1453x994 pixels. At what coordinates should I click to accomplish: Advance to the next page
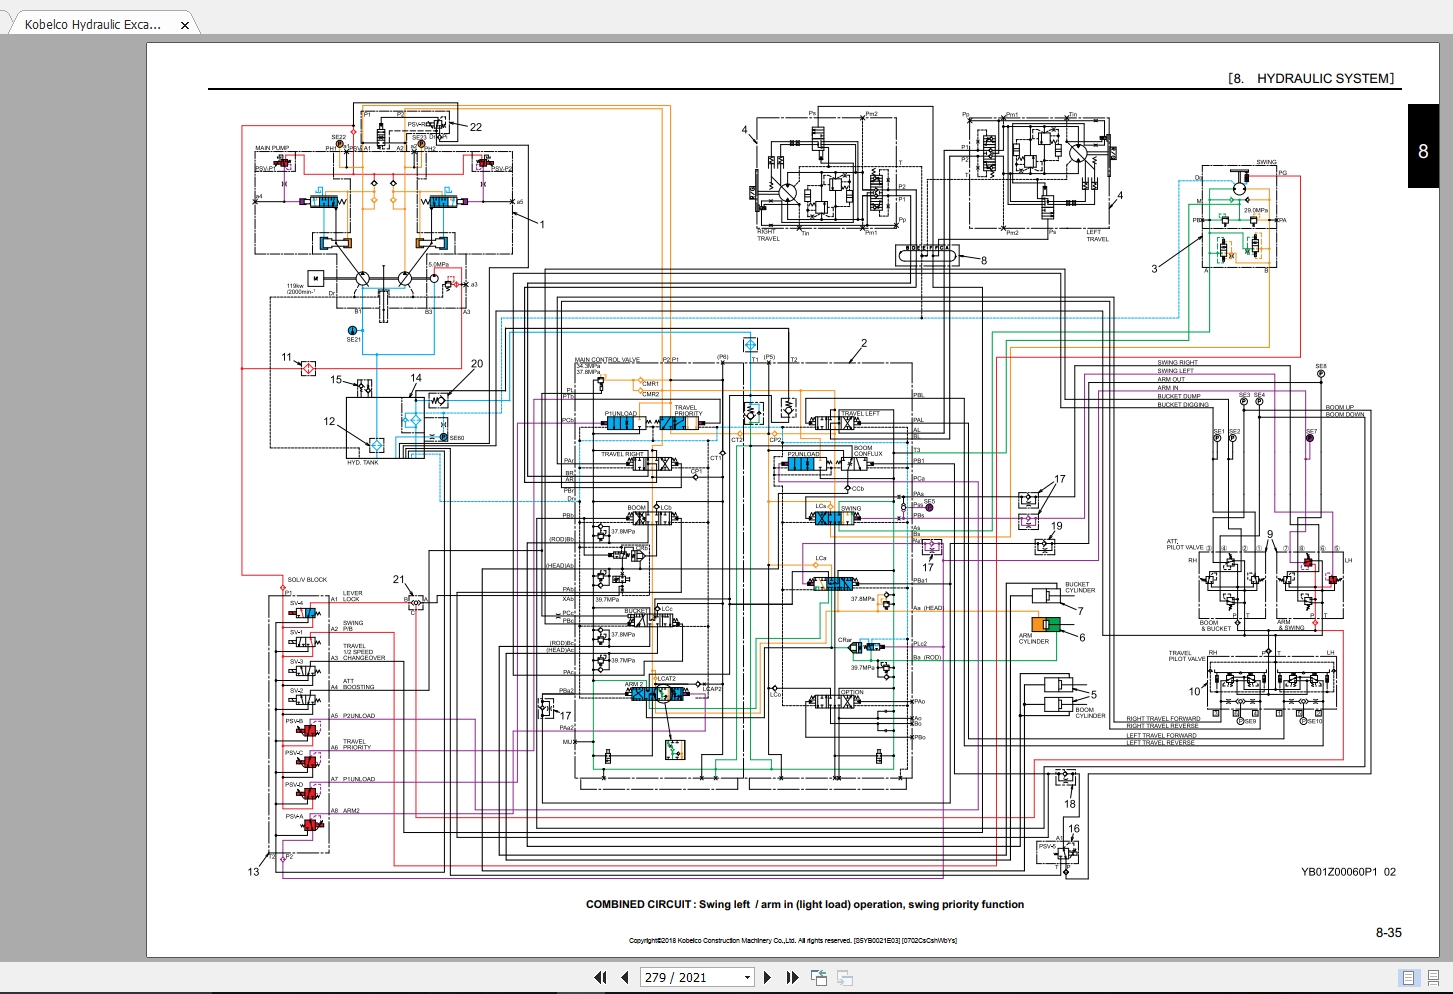coord(767,978)
